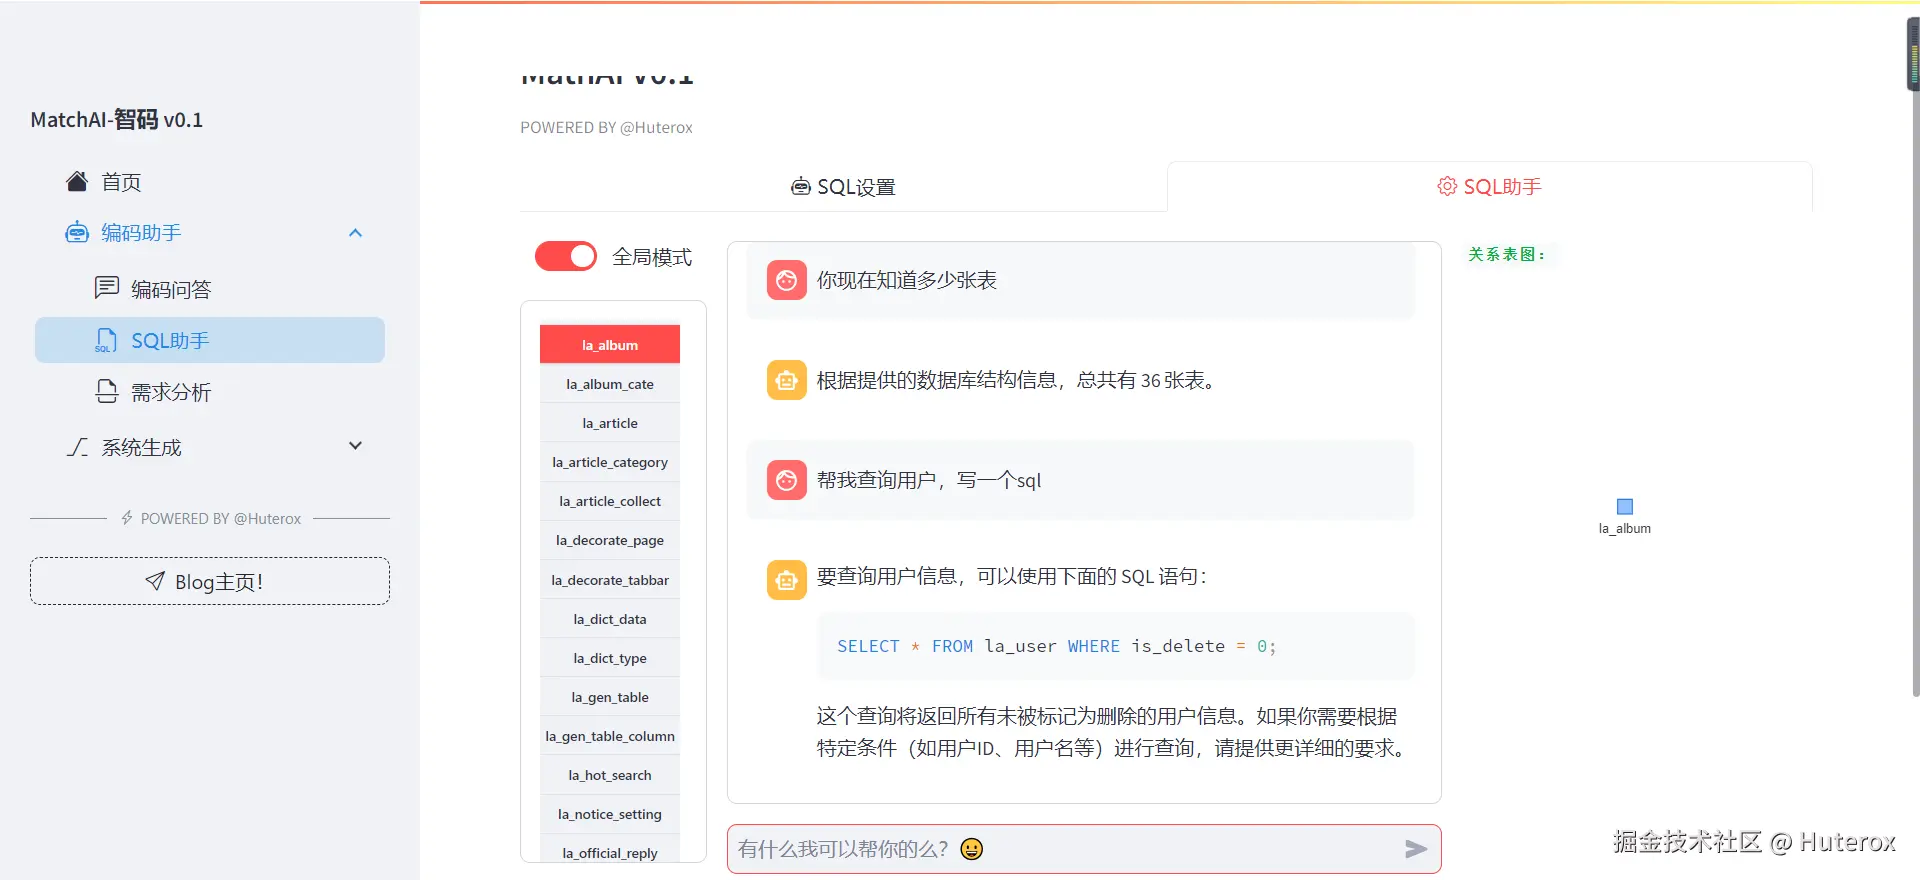Click the home icon beside 首页
The height and width of the screenshot is (880, 1920).
77,181
